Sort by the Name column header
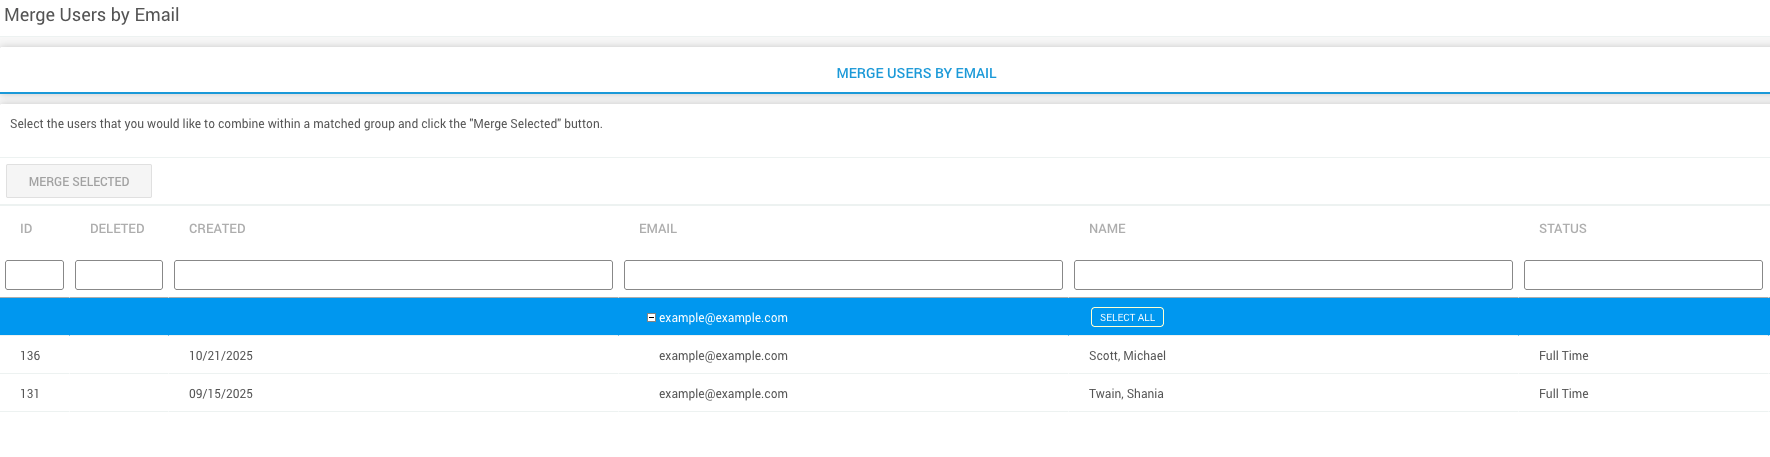The width and height of the screenshot is (1770, 457). coord(1107,229)
